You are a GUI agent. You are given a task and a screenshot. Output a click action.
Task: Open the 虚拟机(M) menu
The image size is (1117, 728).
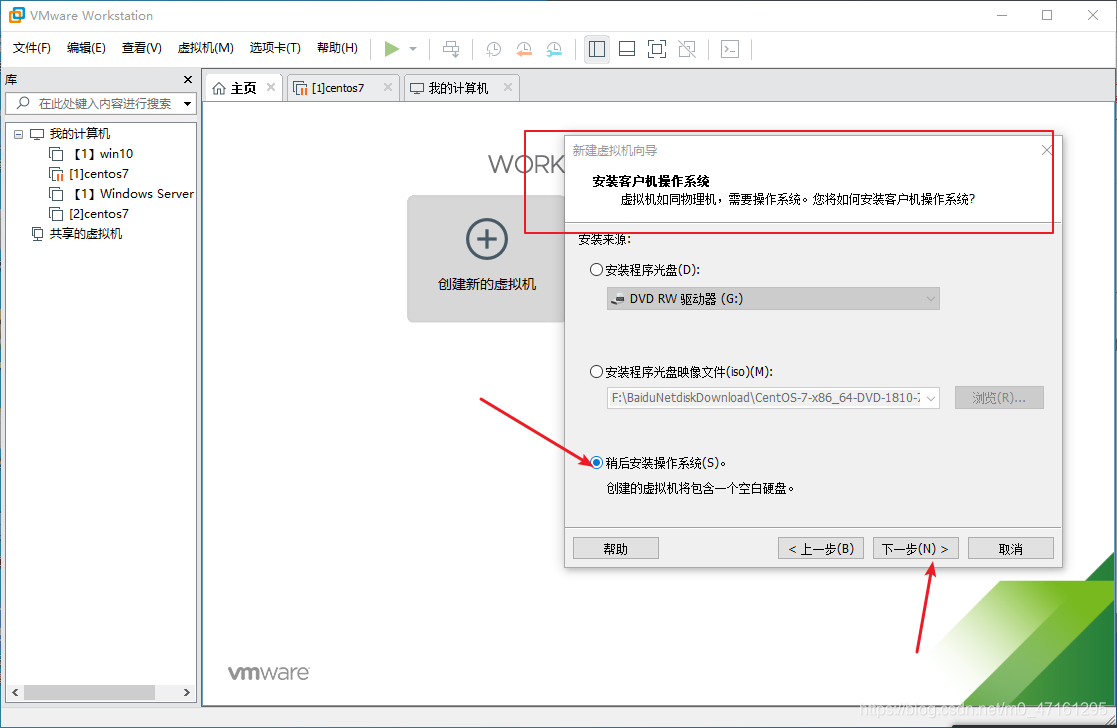tap(205, 48)
